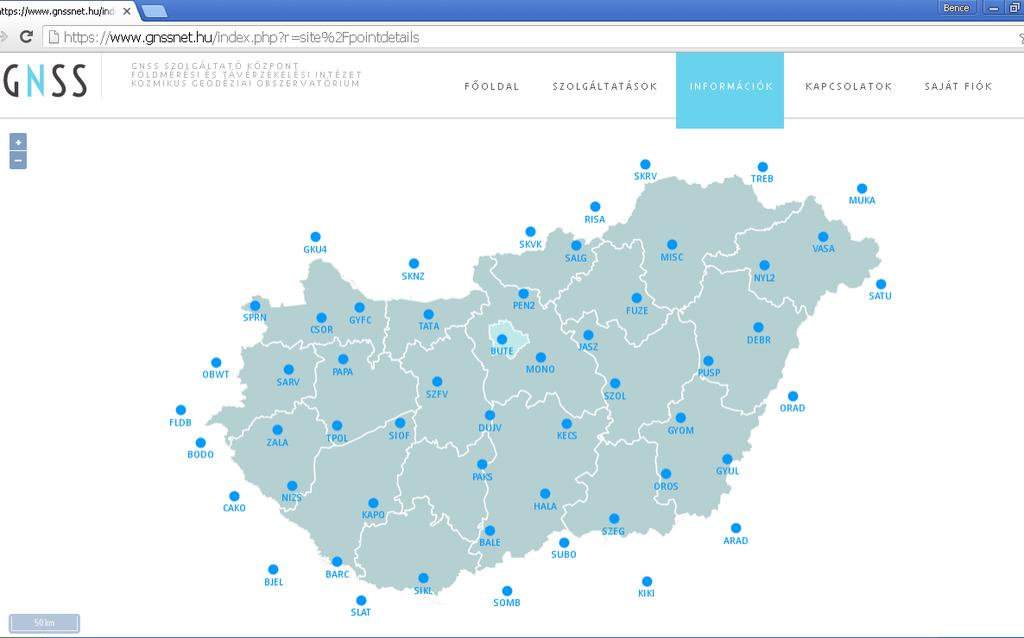Open the SAJÁT FIÓK menu item
The width and height of the screenshot is (1024, 638).
pos(958,86)
